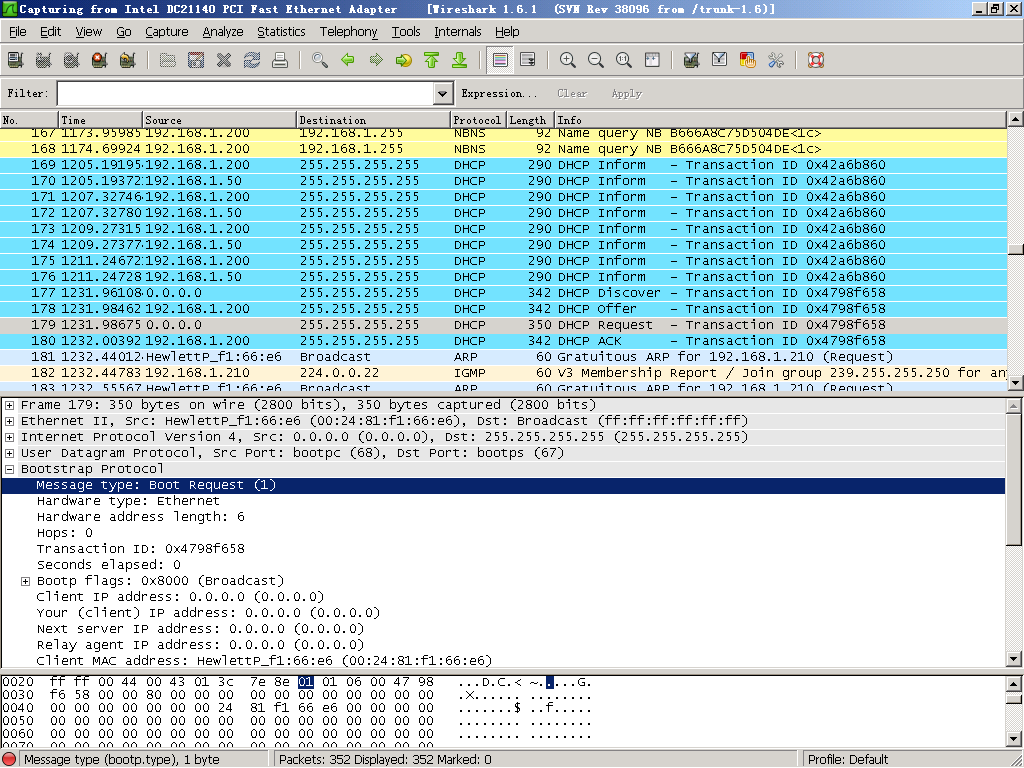The height and width of the screenshot is (768, 1024).
Task: Expand Internet Protocol Version 4 node
Action: click(x=9, y=437)
